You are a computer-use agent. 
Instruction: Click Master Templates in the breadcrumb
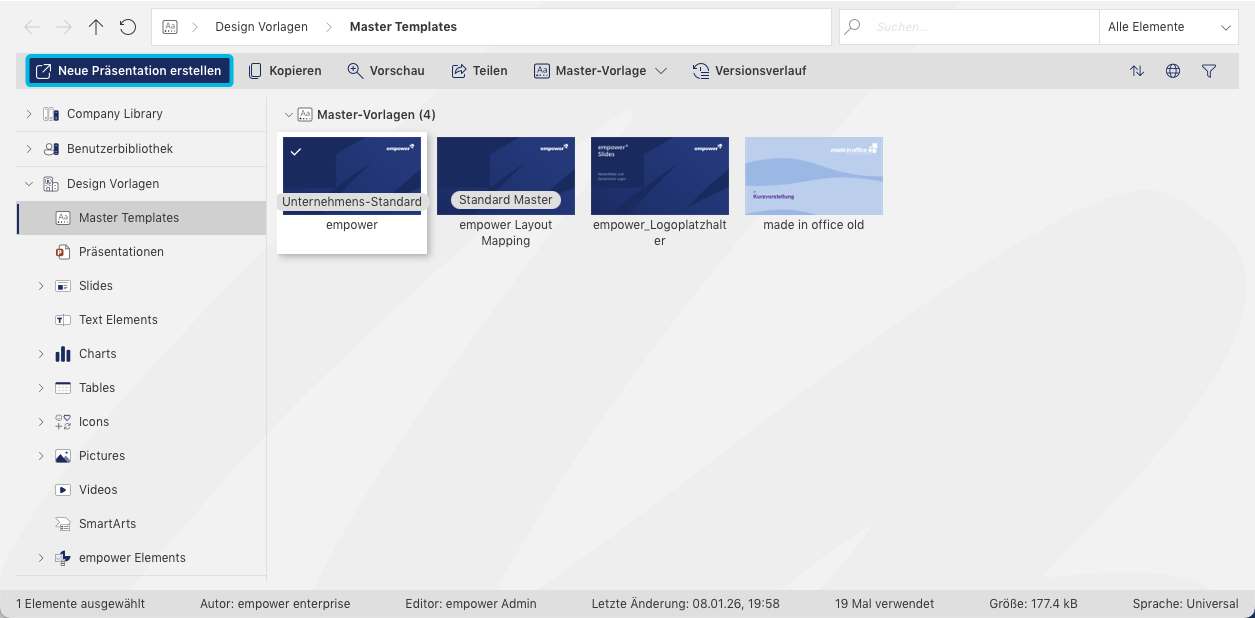point(403,27)
